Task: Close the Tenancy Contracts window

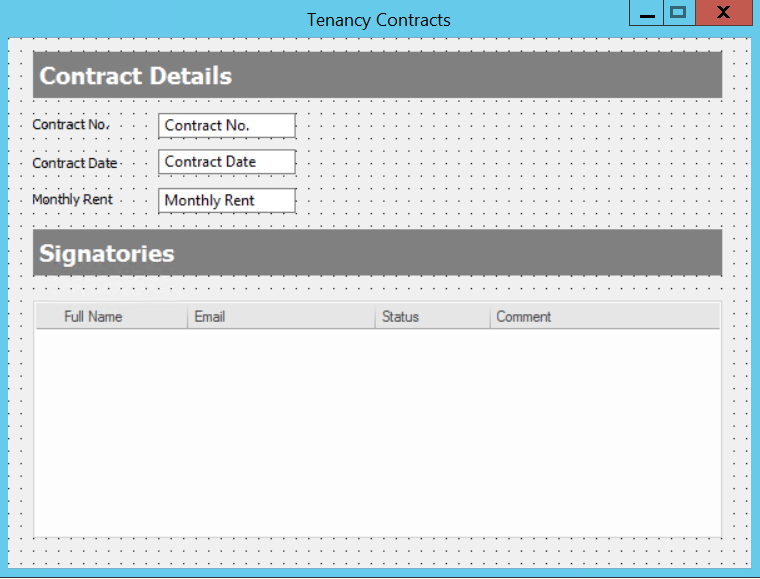Action: (x=723, y=13)
